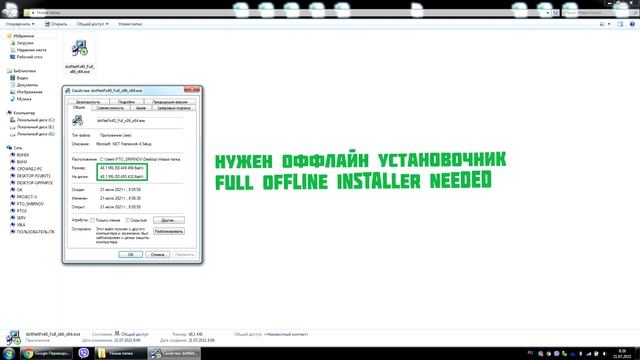Switch to the Безопасность tab in Properties
640x360 pixels.
click(x=88, y=102)
